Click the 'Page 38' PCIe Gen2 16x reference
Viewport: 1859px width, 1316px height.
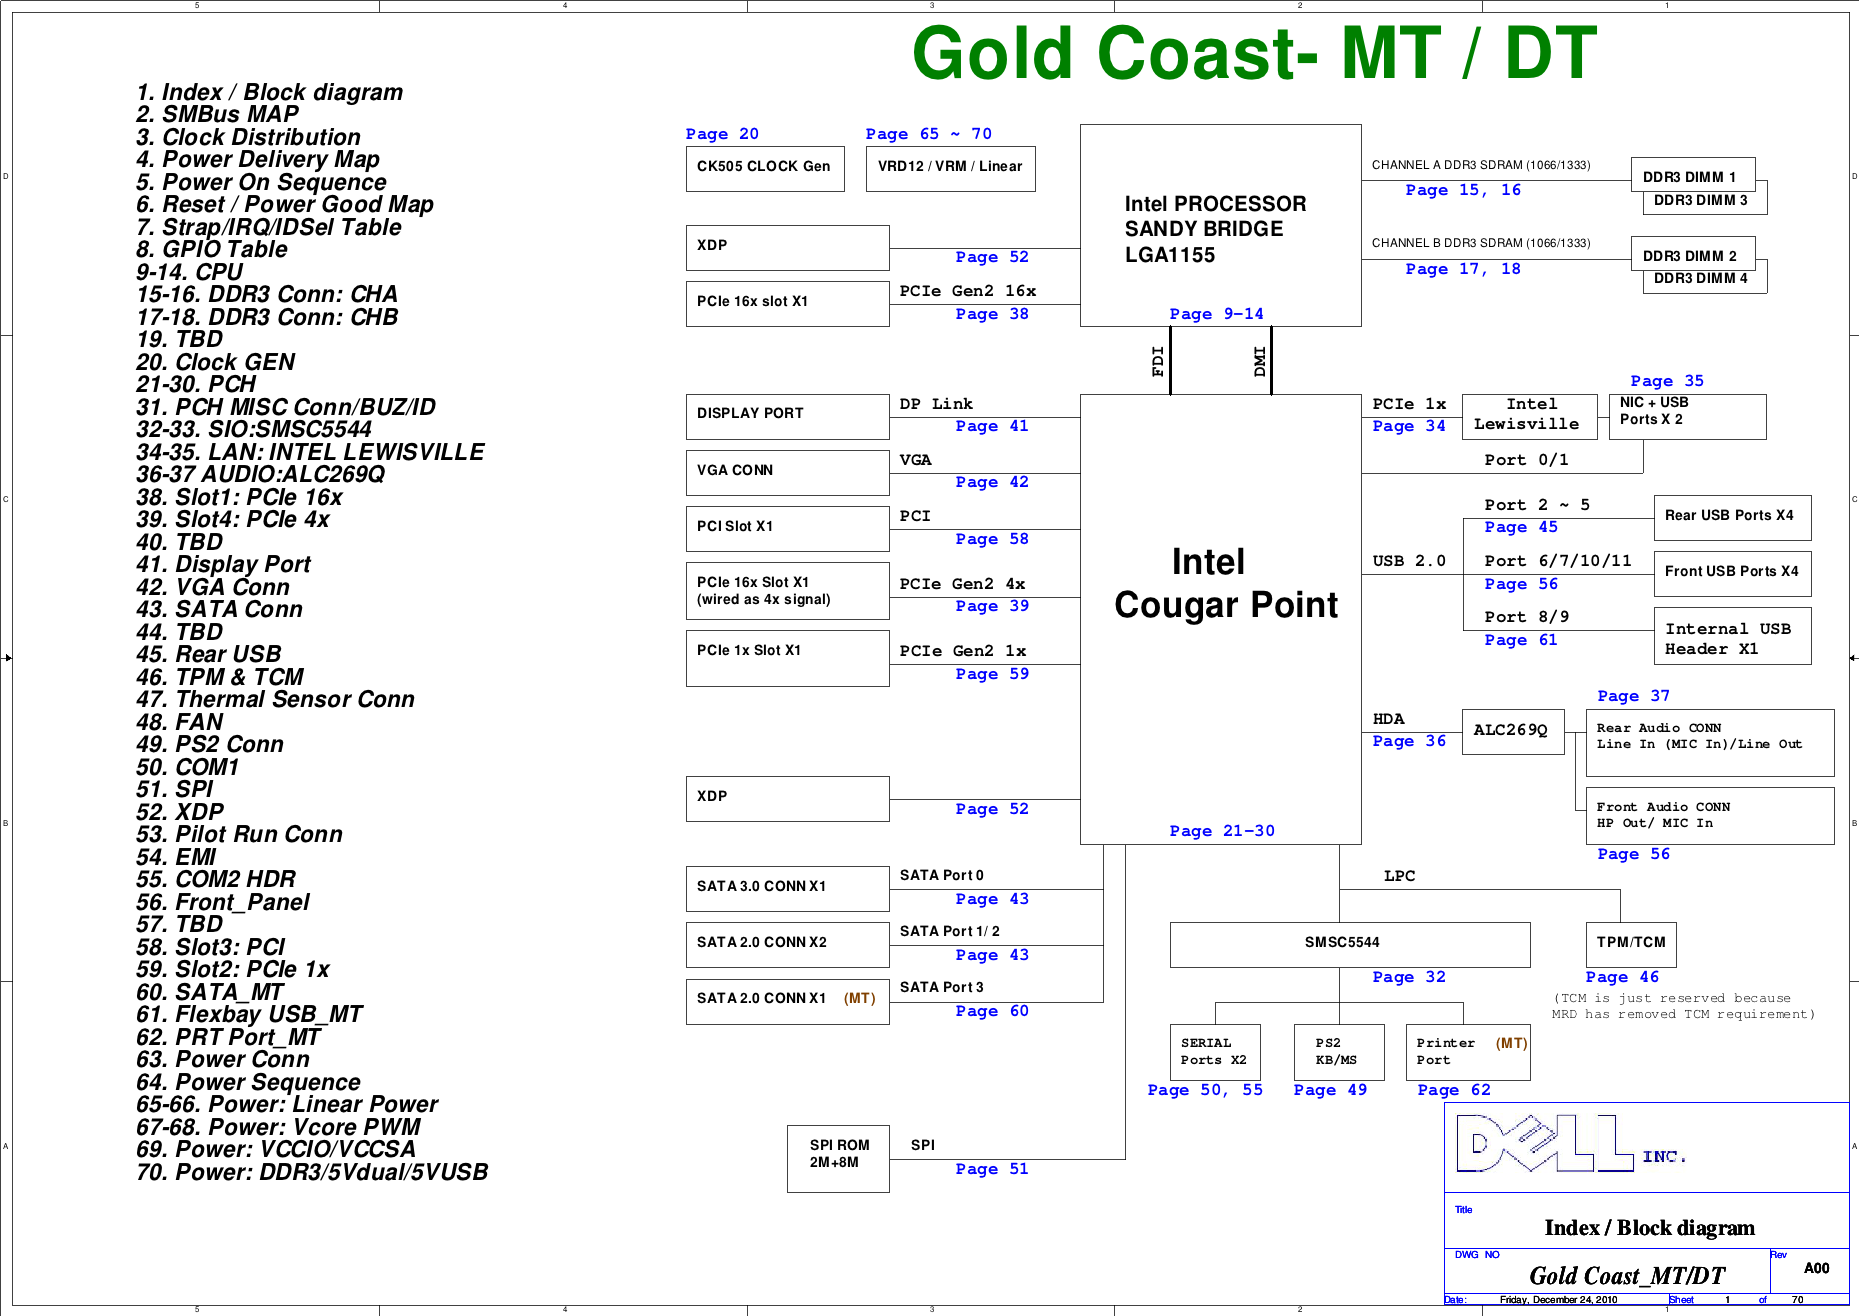tap(992, 314)
